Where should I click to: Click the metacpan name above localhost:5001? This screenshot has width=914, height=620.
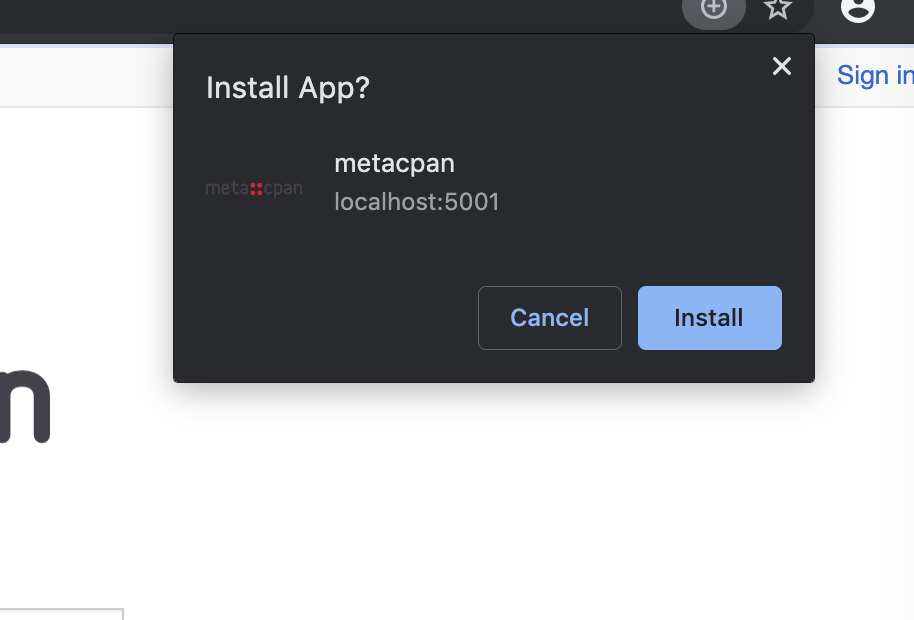(394, 163)
